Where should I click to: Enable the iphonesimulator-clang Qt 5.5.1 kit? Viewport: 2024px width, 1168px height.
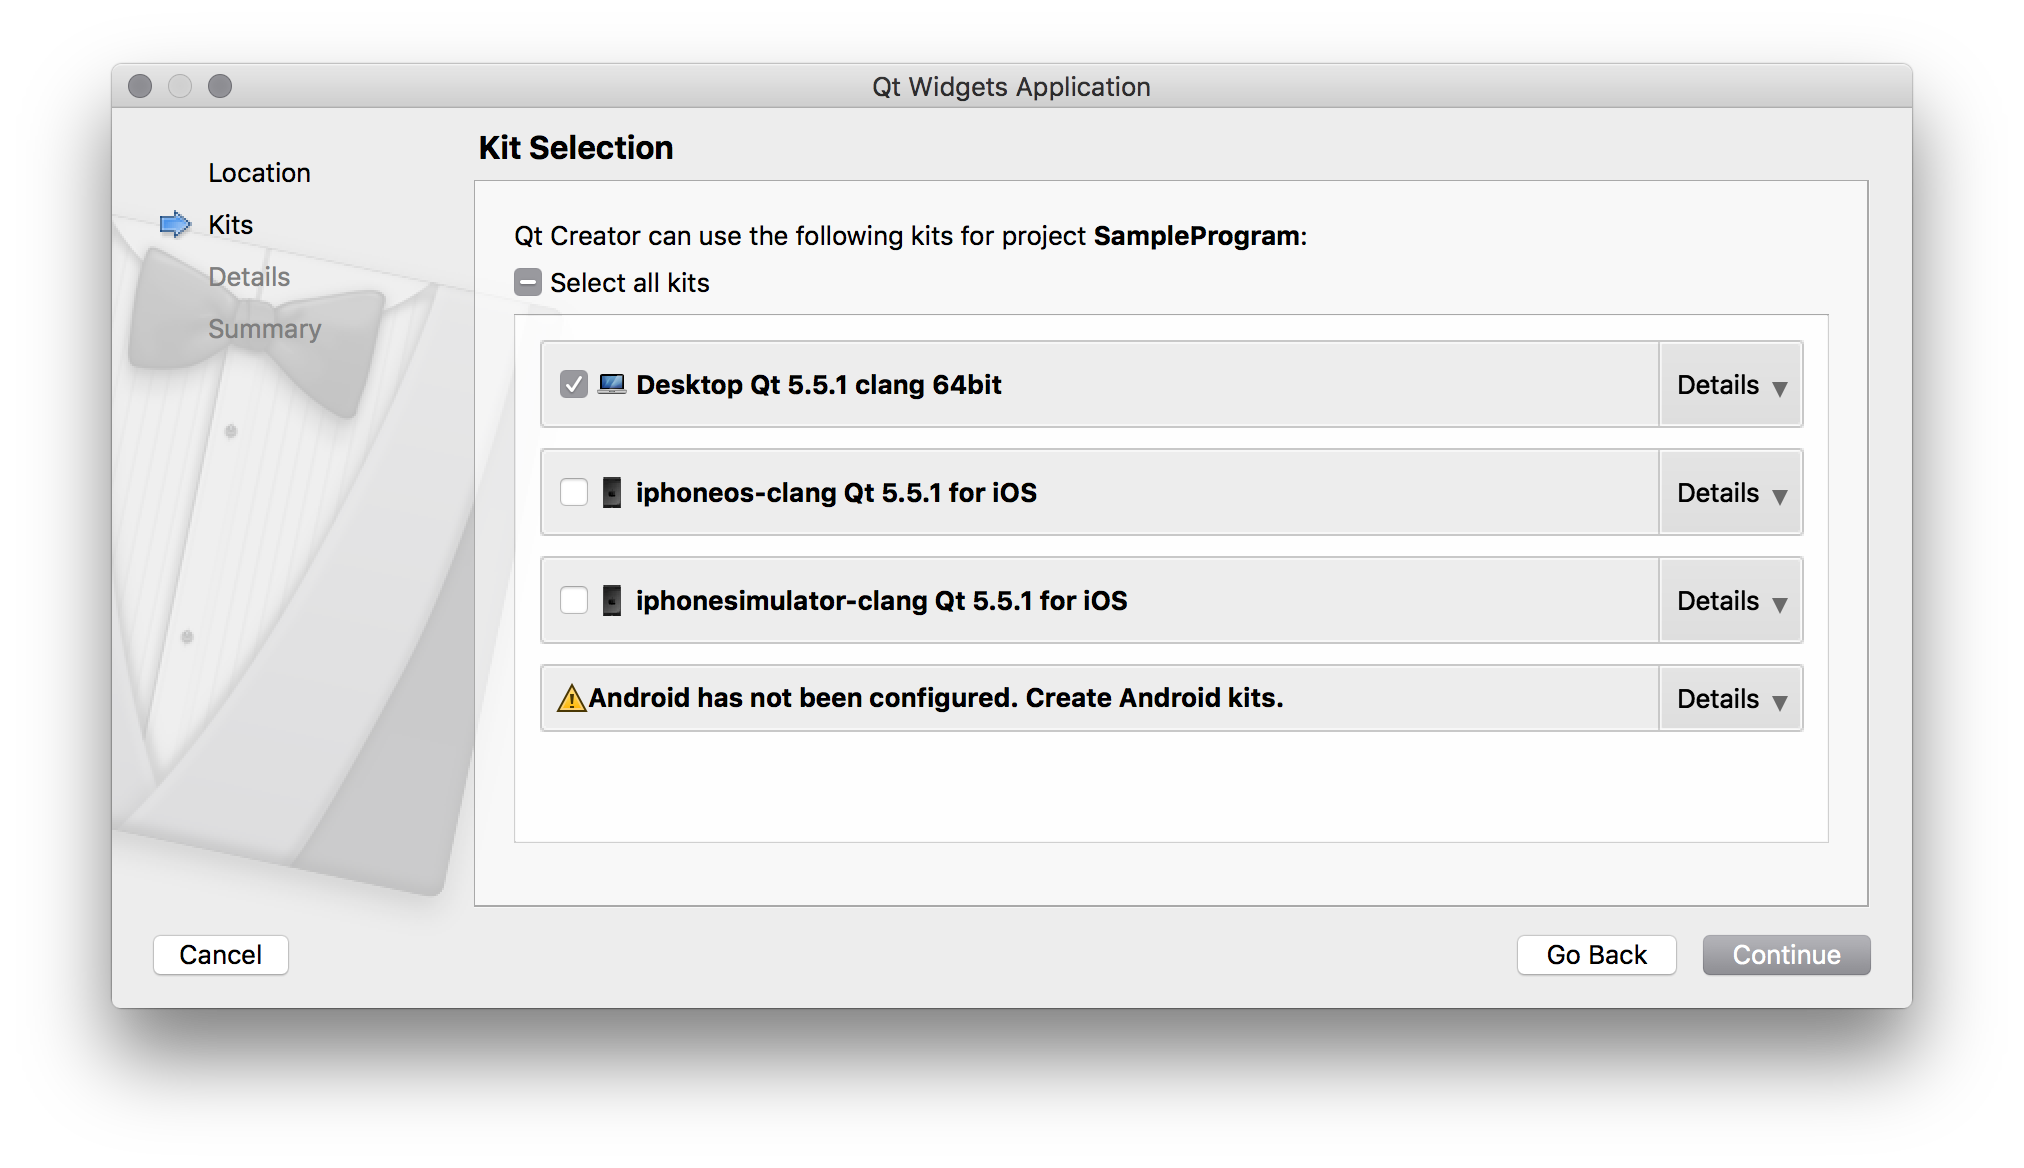click(x=574, y=600)
